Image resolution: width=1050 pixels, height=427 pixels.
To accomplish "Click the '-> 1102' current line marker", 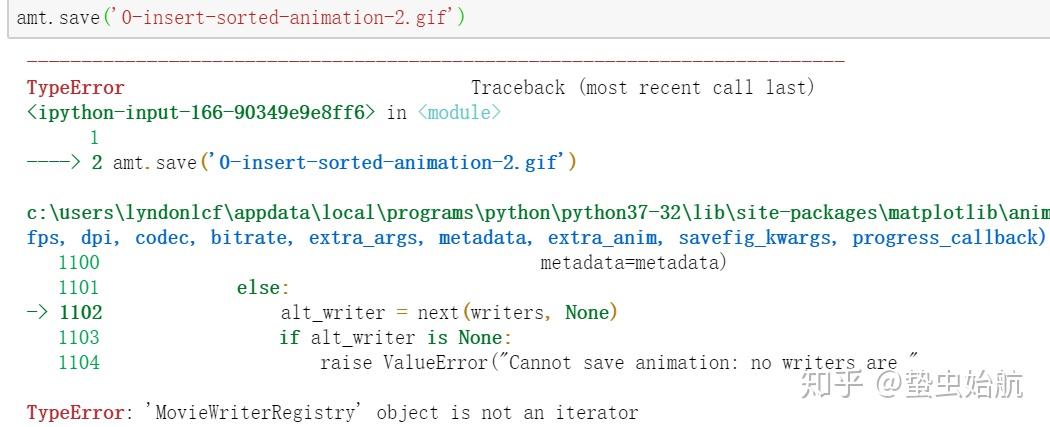I will point(64,313).
